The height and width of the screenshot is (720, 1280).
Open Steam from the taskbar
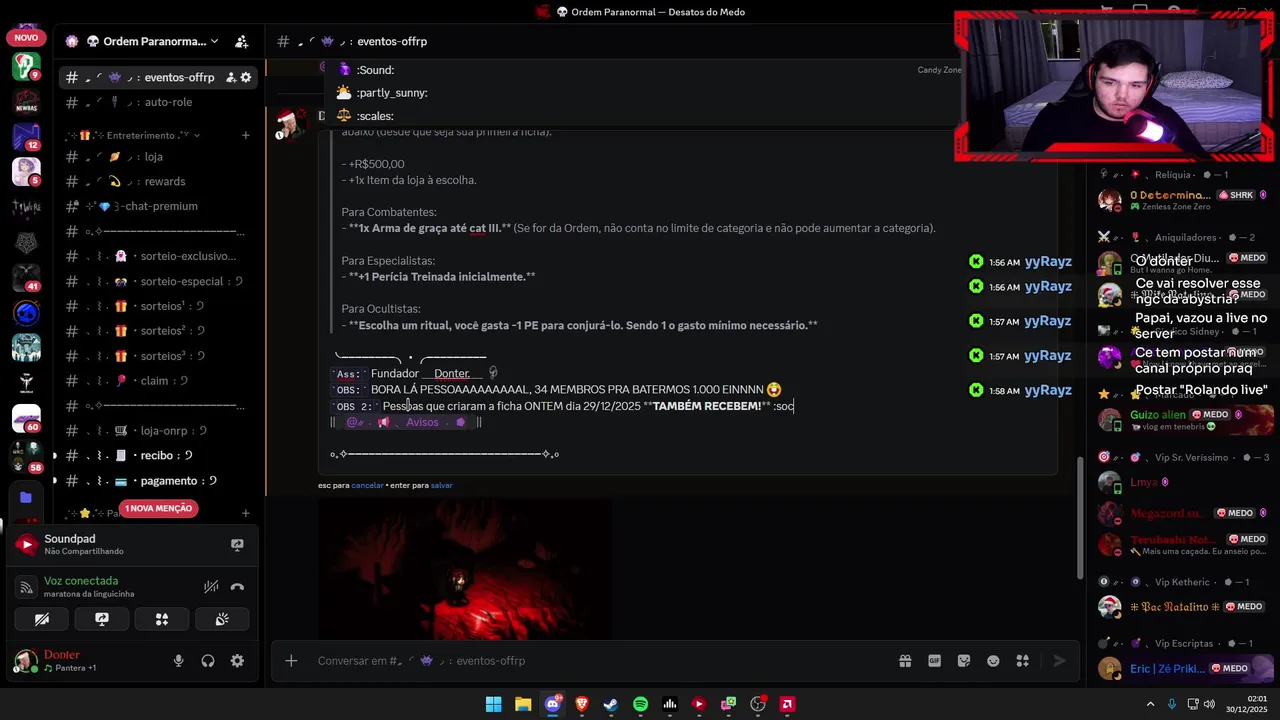611,704
